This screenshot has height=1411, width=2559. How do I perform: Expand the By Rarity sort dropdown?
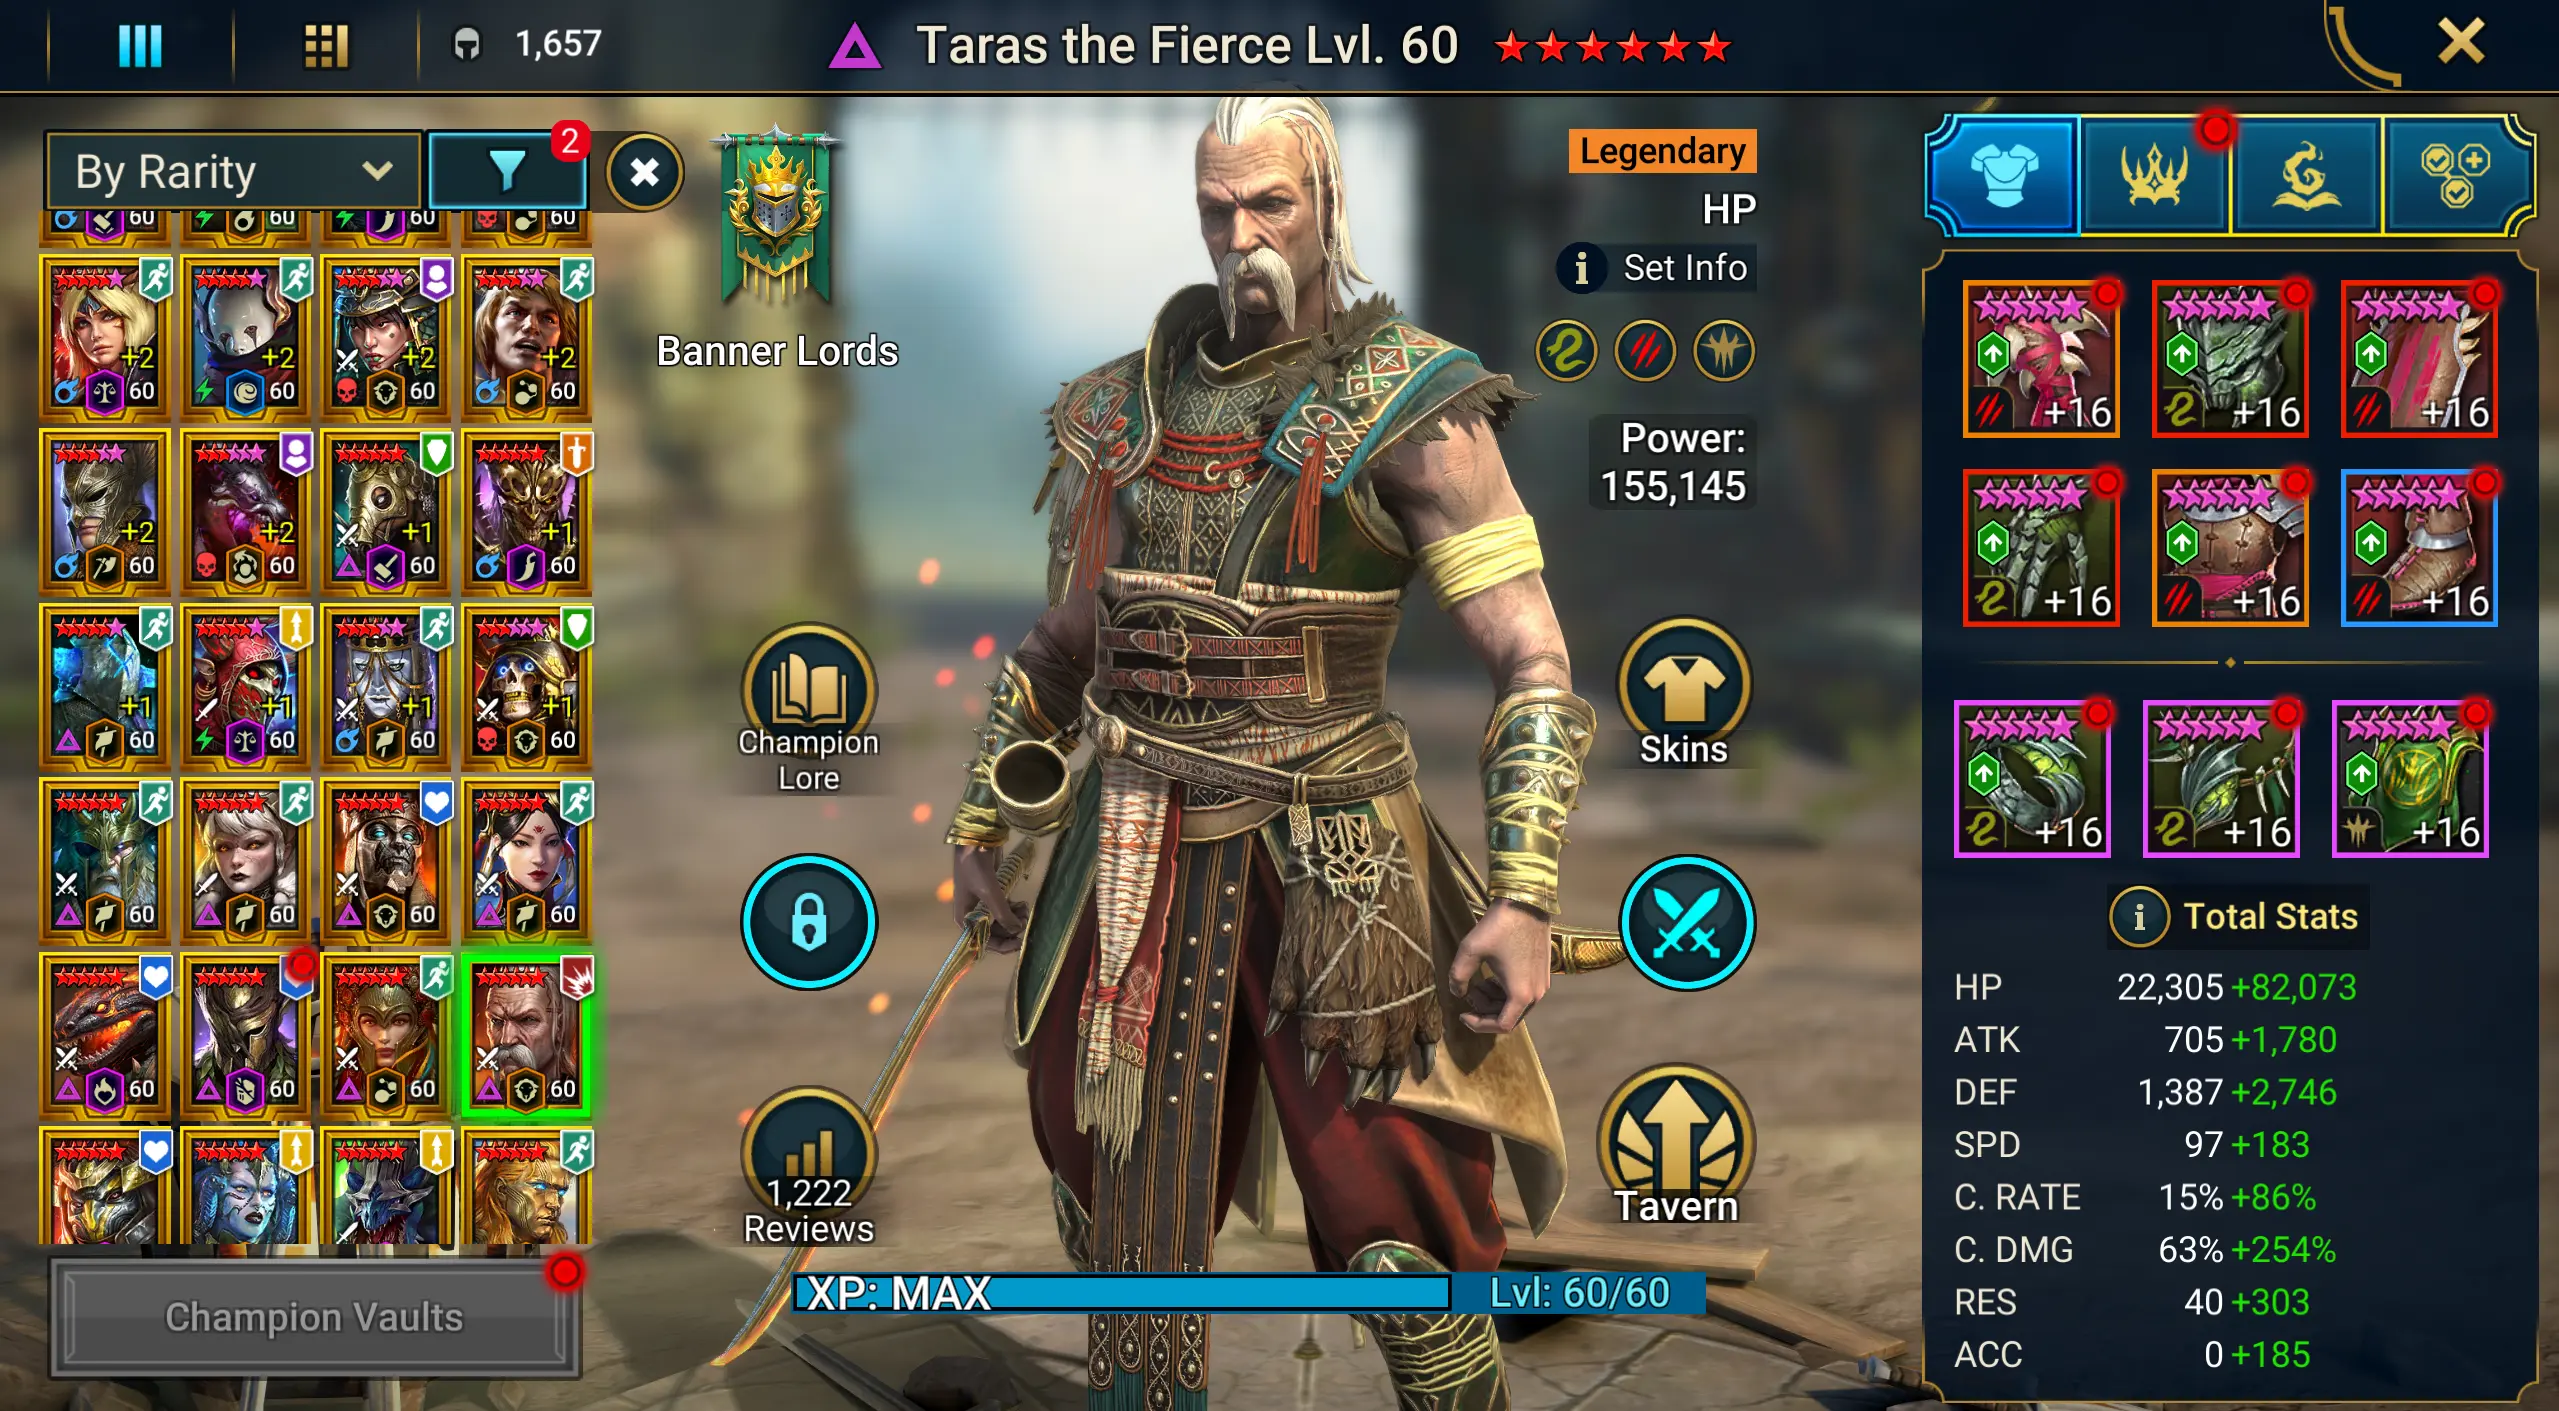(233, 171)
